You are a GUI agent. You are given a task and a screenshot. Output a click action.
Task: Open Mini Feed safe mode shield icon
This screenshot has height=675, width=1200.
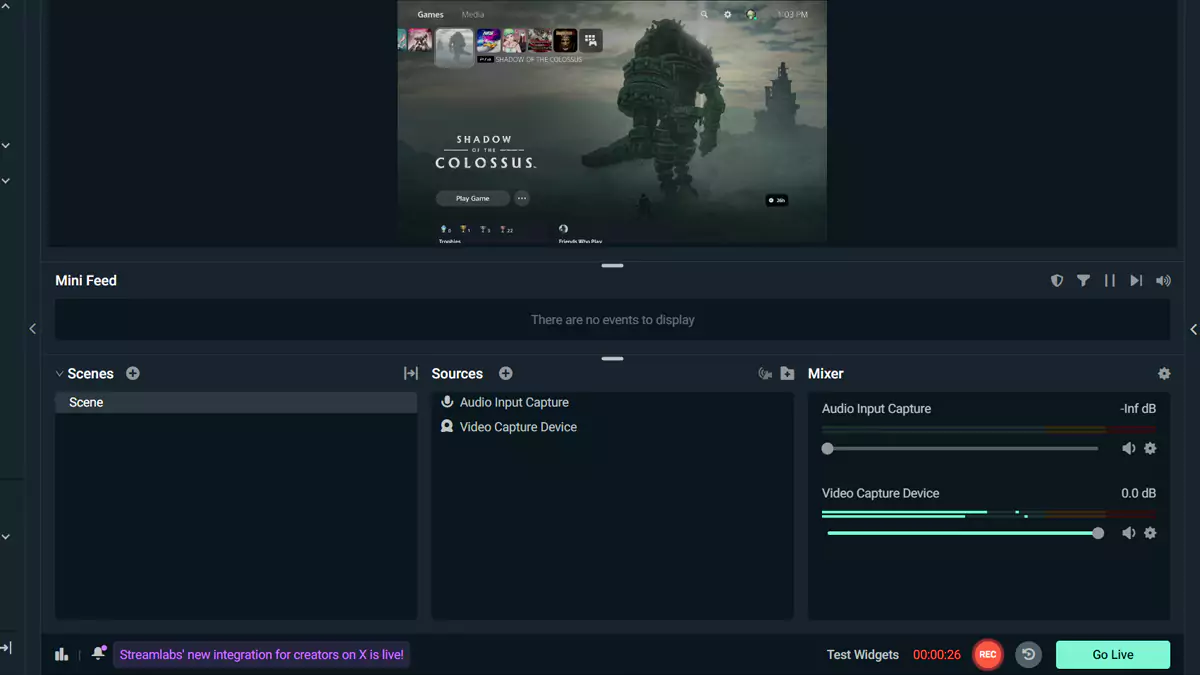[1057, 281]
